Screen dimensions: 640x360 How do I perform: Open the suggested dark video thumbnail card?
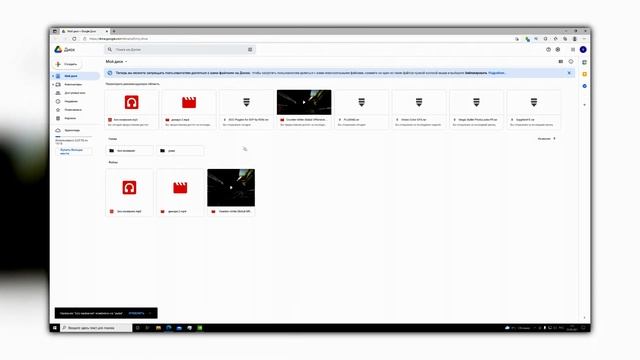coord(304,108)
